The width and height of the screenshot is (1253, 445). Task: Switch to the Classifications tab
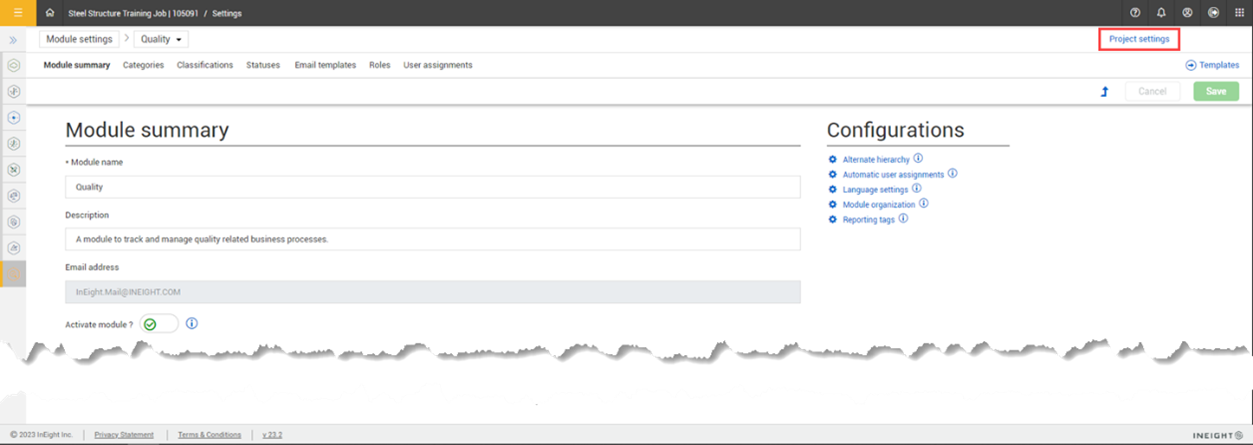[x=205, y=65]
